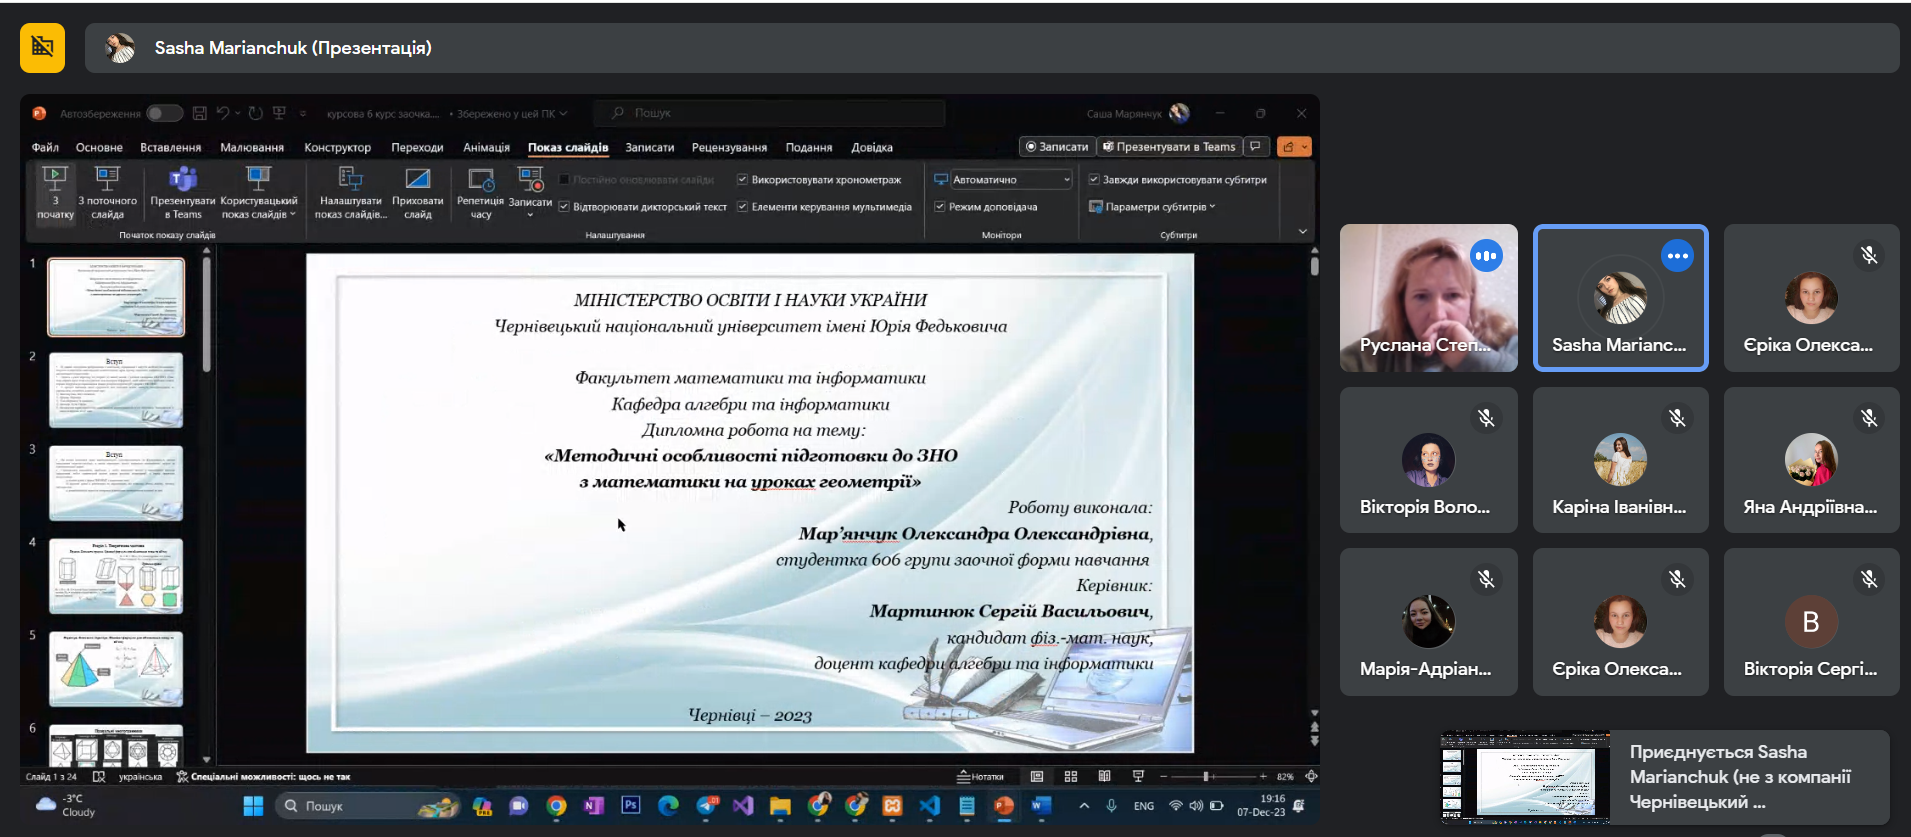
Task: Click українська language in status bar
Action: [140, 776]
